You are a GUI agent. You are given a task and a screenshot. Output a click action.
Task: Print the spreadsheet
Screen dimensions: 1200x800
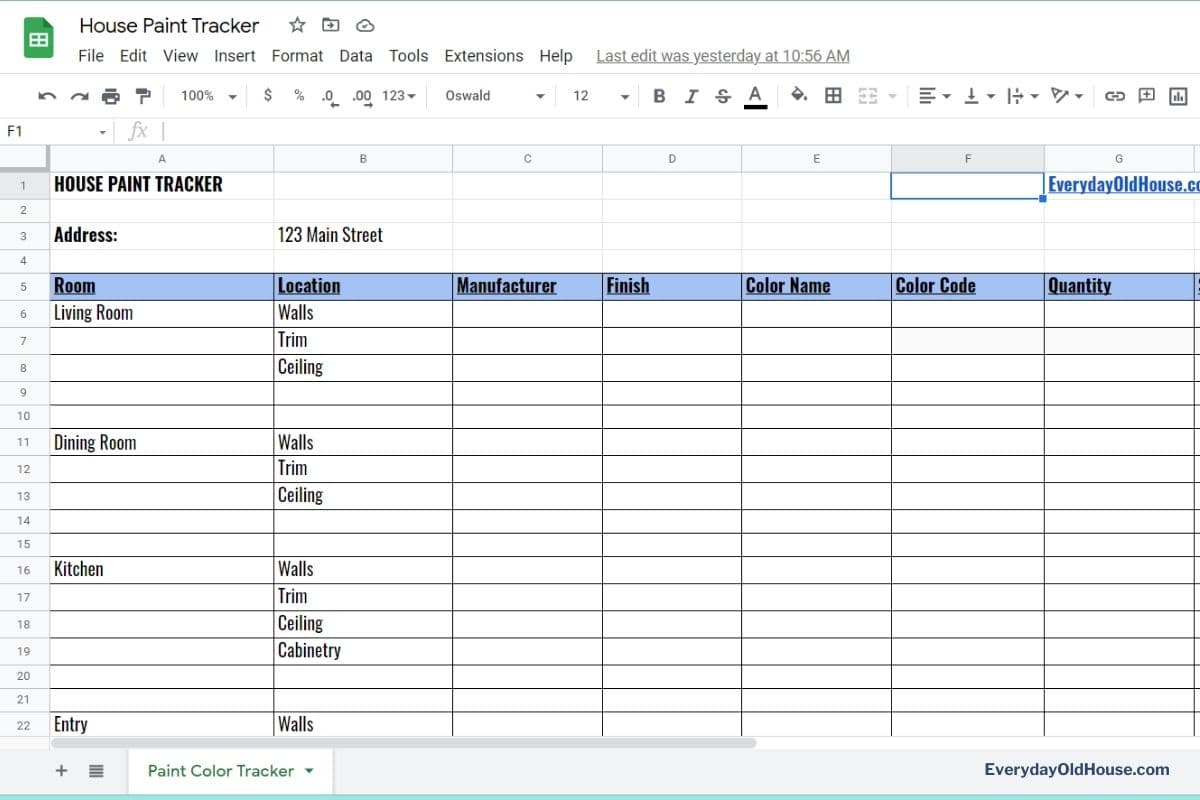111,96
